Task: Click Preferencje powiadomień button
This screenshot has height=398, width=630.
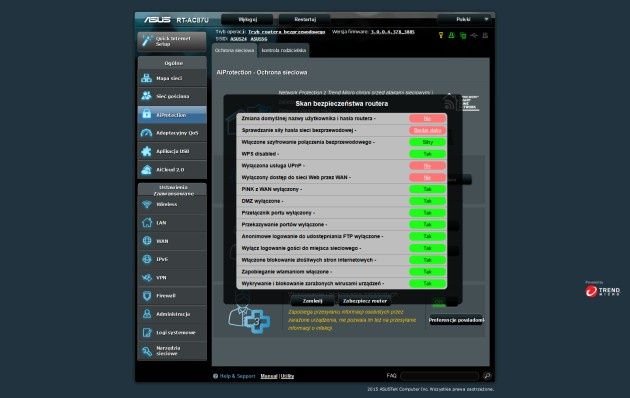Action: click(x=456, y=320)
